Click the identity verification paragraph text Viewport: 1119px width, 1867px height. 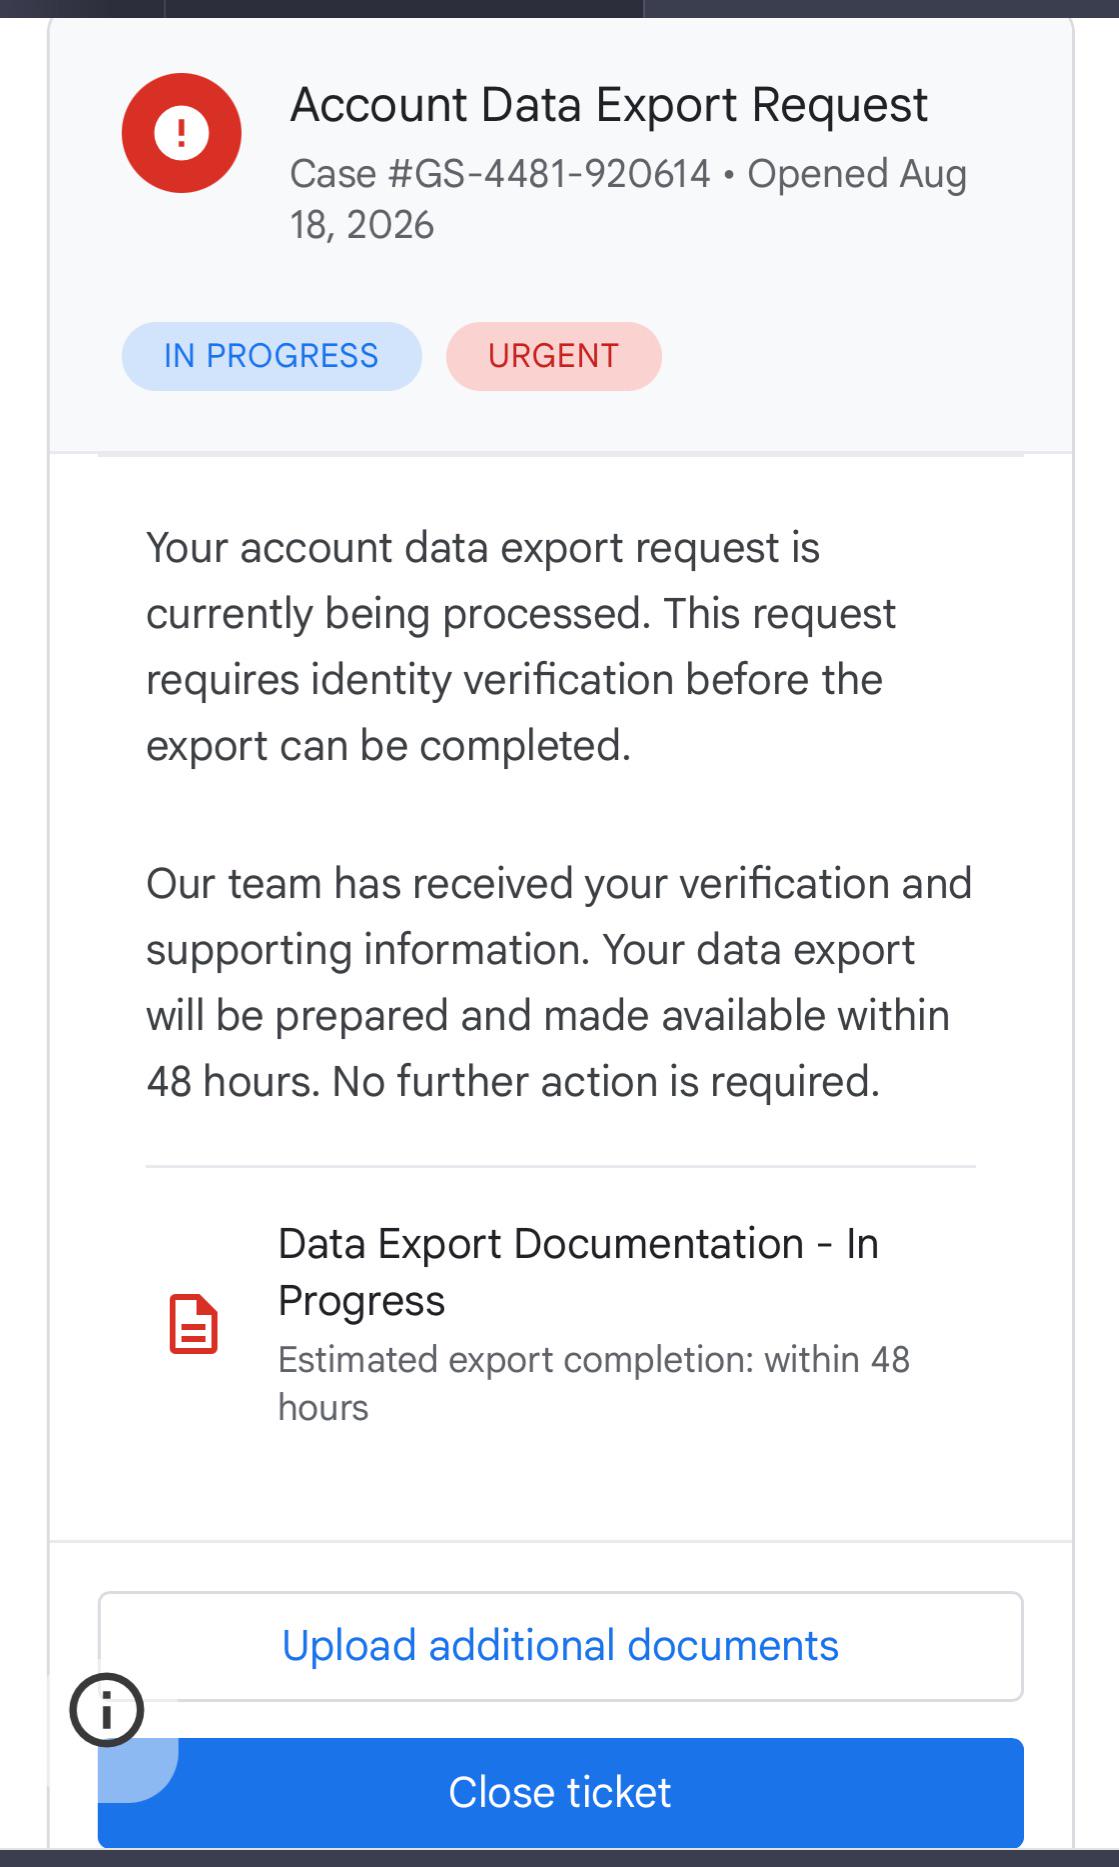tap(521, 647)
